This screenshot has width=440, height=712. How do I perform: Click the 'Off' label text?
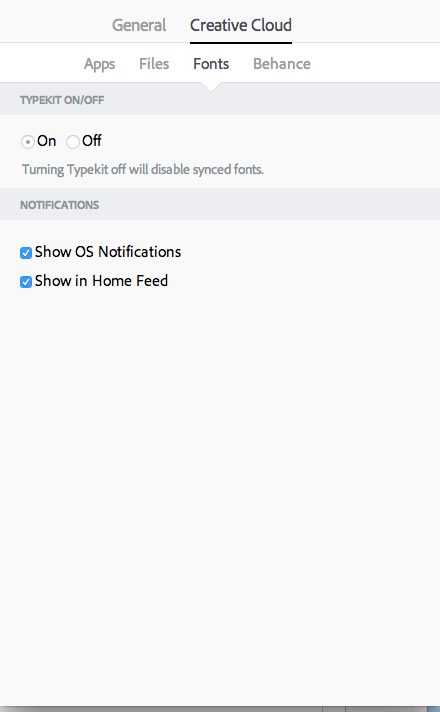(92, 141)
